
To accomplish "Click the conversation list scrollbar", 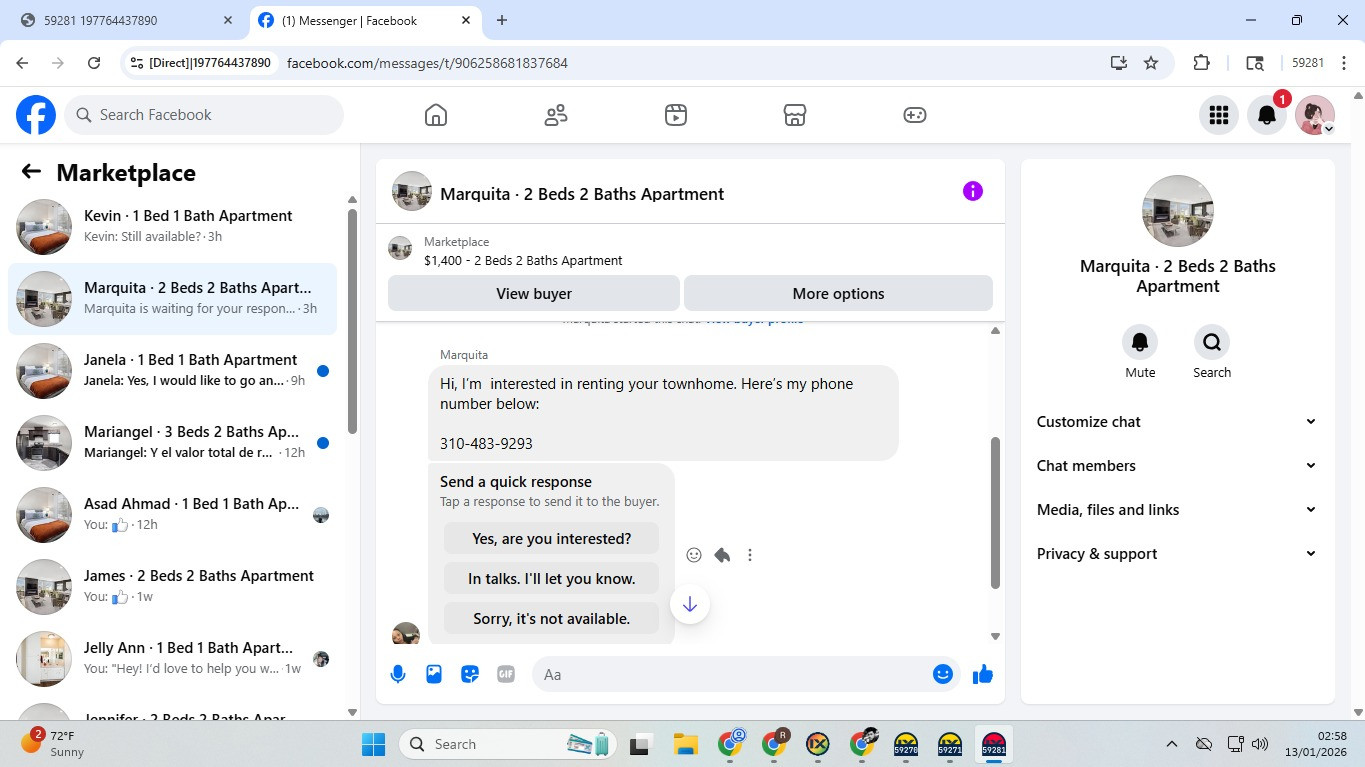I will tap(352, 320).
